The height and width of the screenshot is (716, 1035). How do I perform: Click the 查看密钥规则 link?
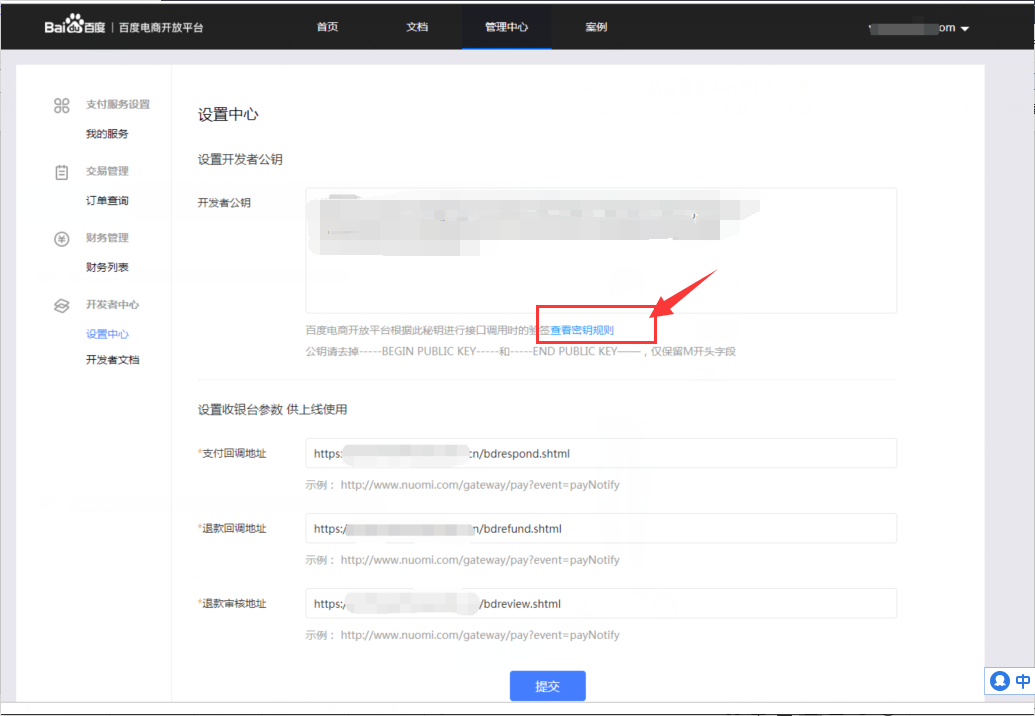582,330
